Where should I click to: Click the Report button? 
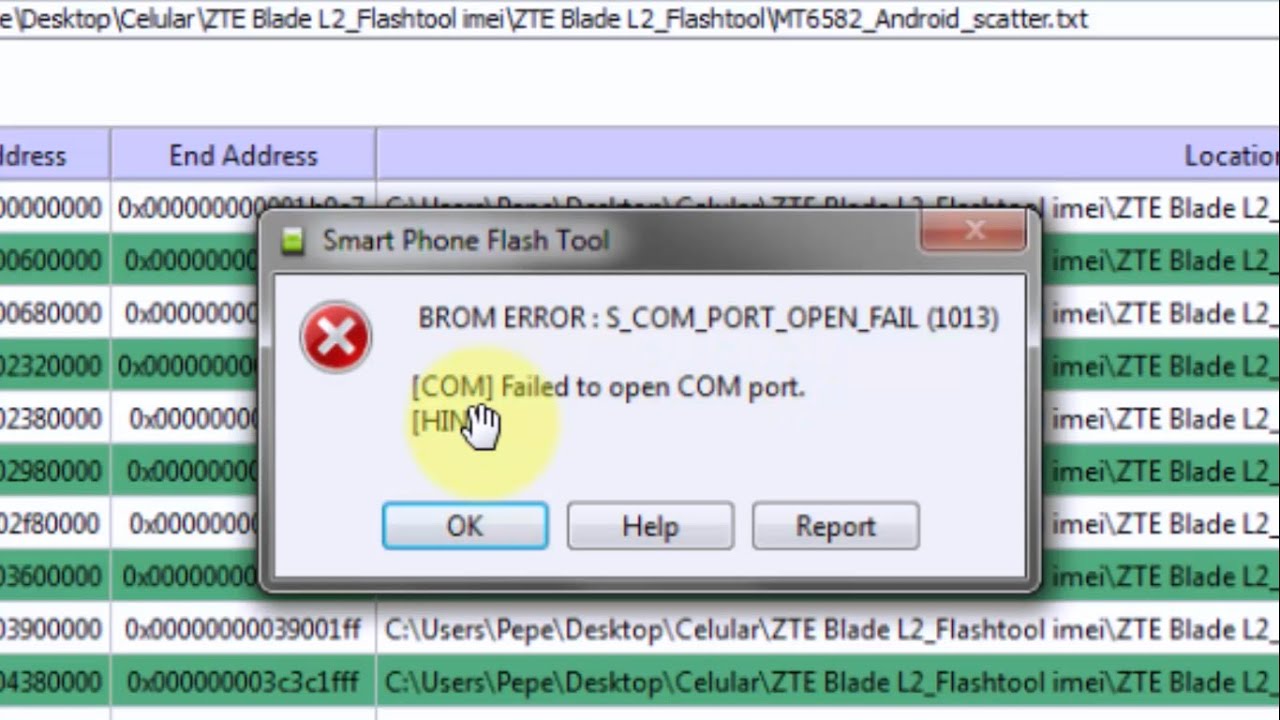coord(835,526)
